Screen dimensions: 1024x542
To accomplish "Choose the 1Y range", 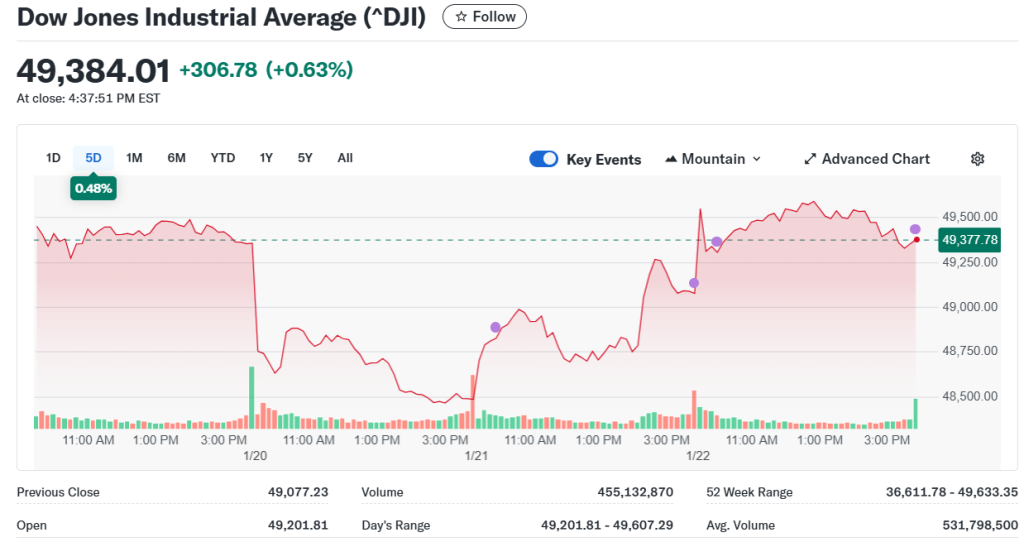I will point(266,158).
